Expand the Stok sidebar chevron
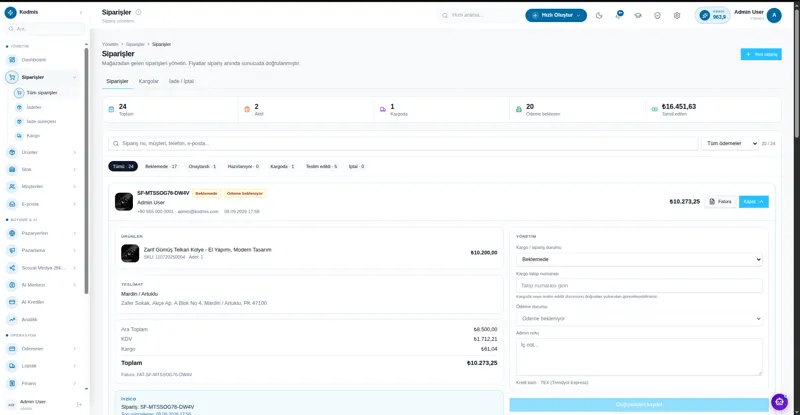800x415 pixels. pyautogui.click(x=74, y=169)
